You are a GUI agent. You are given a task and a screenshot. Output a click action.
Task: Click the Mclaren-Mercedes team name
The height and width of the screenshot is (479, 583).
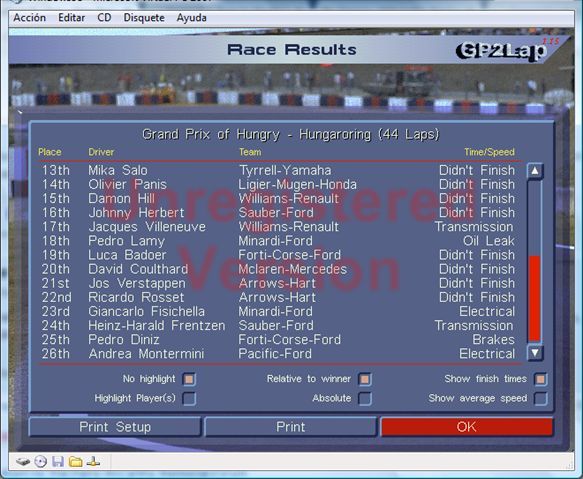point(293,269)
